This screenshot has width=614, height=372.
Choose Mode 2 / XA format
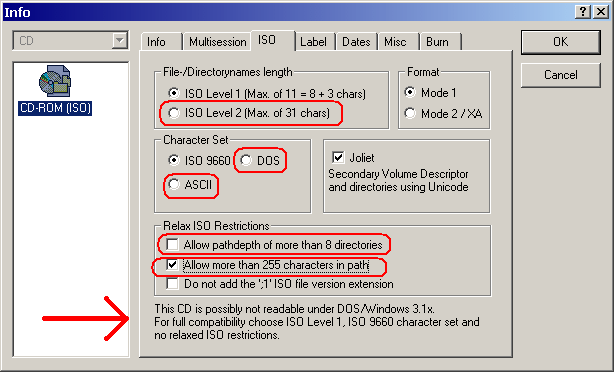tap(410, 113)
